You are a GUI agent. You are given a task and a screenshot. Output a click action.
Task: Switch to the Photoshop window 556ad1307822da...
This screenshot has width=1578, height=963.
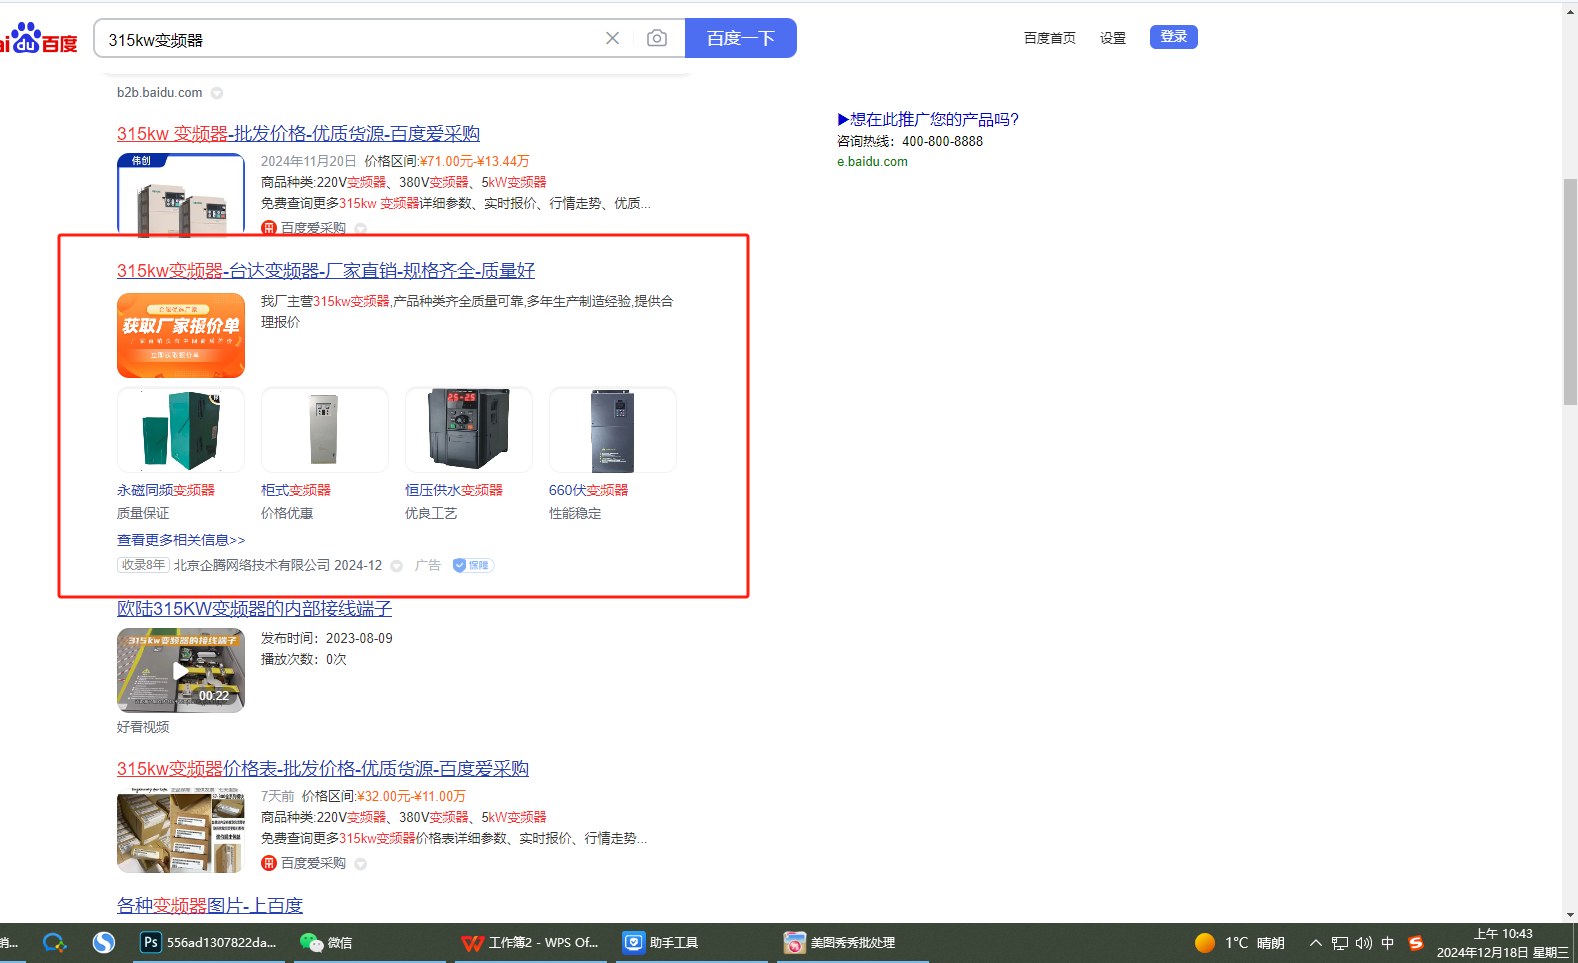coord(209,942)
